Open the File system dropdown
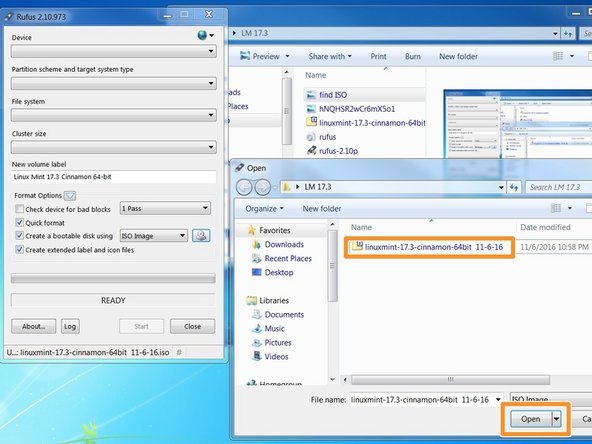The image size is (592, 444). [x=114, y=115]
